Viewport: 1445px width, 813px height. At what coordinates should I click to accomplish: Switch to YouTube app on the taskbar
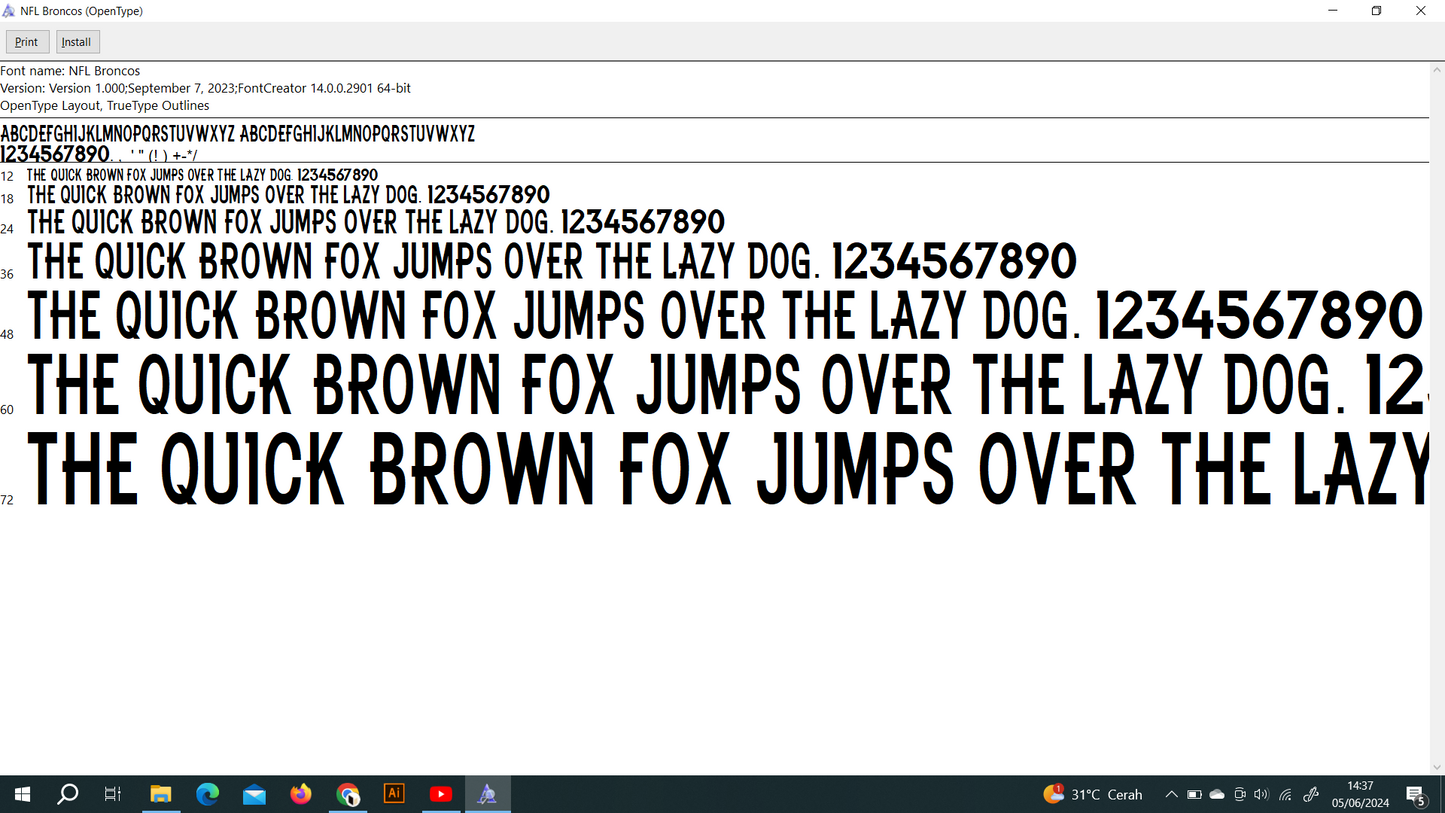click(441, 794)
